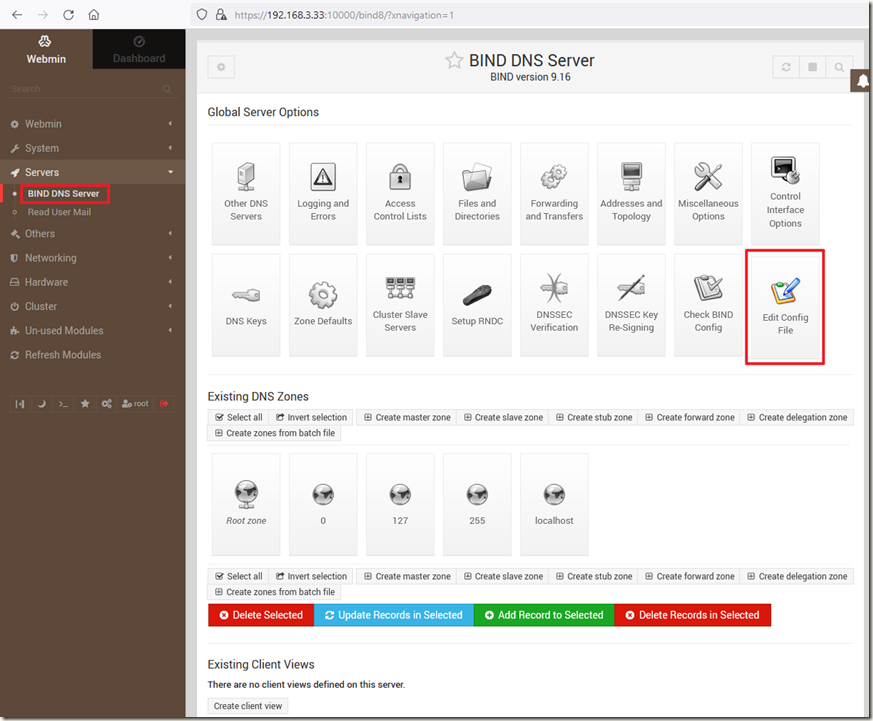Screen dimensions: 873x721
Task: Expand the Hardware menu category
Action: [92, 282]
